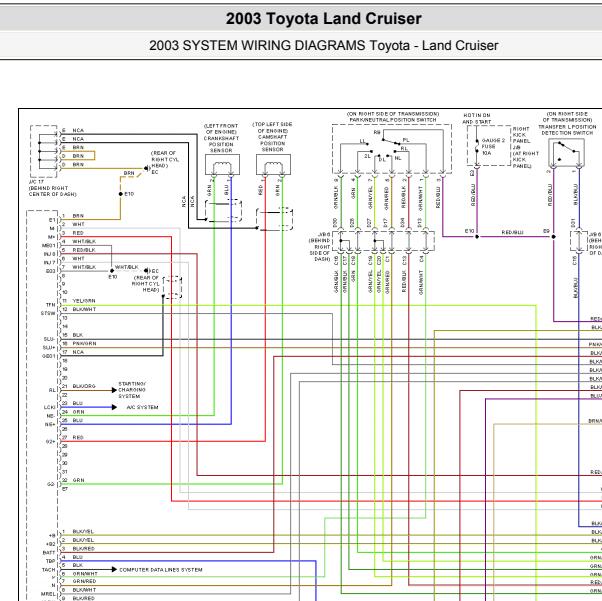This screenshot has height=601, width=602.
Task: Click the "SLU-" terminal label
Action: click(49, 339)
